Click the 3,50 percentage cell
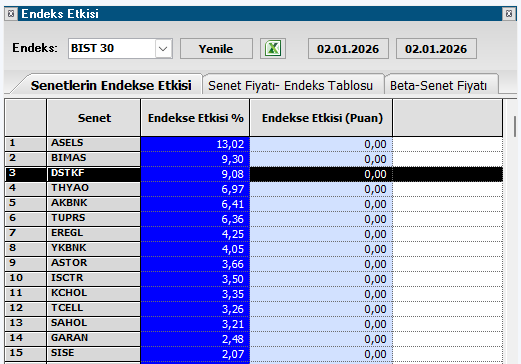Screen dimensions: 521x364 click(x=195, y=279)
